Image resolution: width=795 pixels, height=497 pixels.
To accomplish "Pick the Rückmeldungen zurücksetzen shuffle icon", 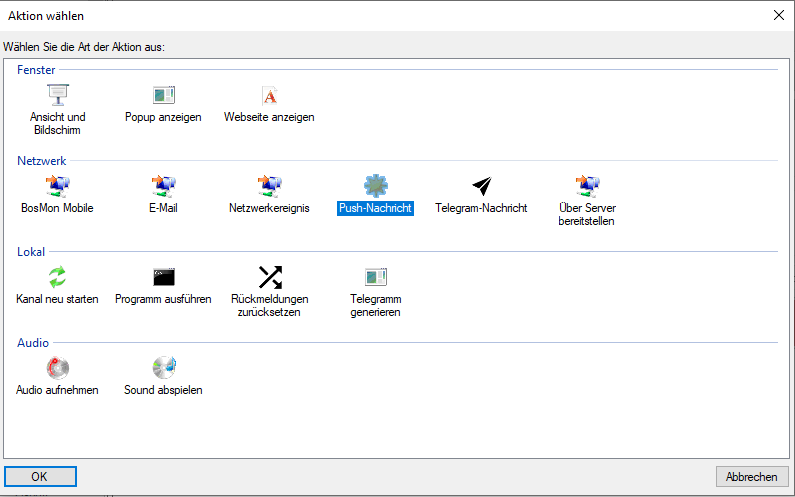I will pos(269,276).
